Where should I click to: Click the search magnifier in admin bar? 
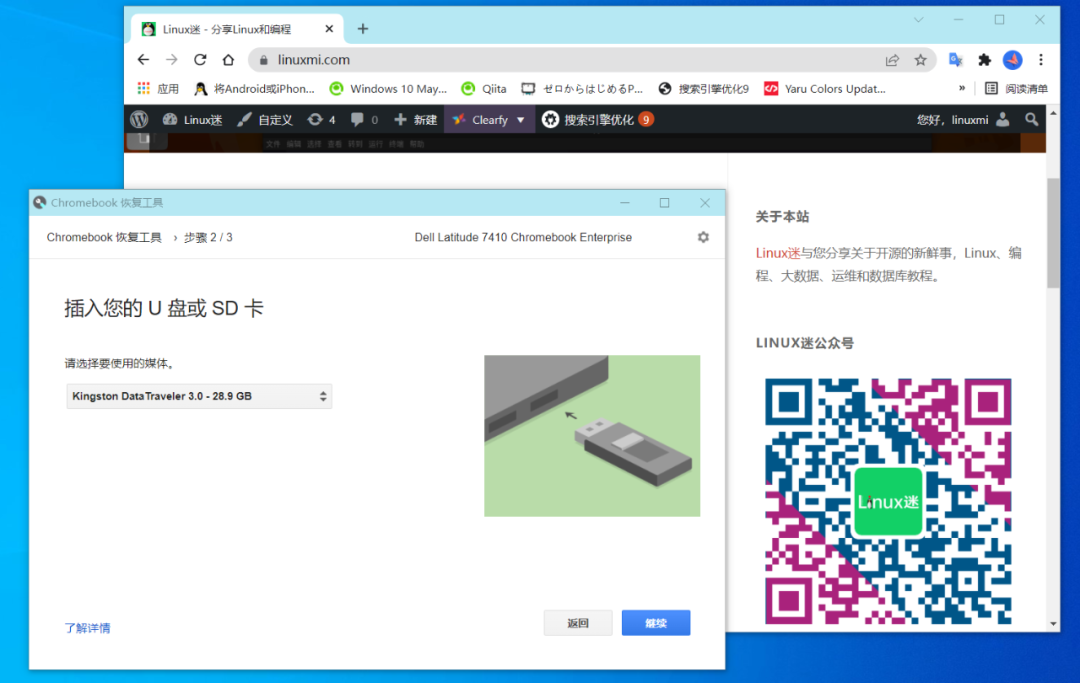(1032, 119)
